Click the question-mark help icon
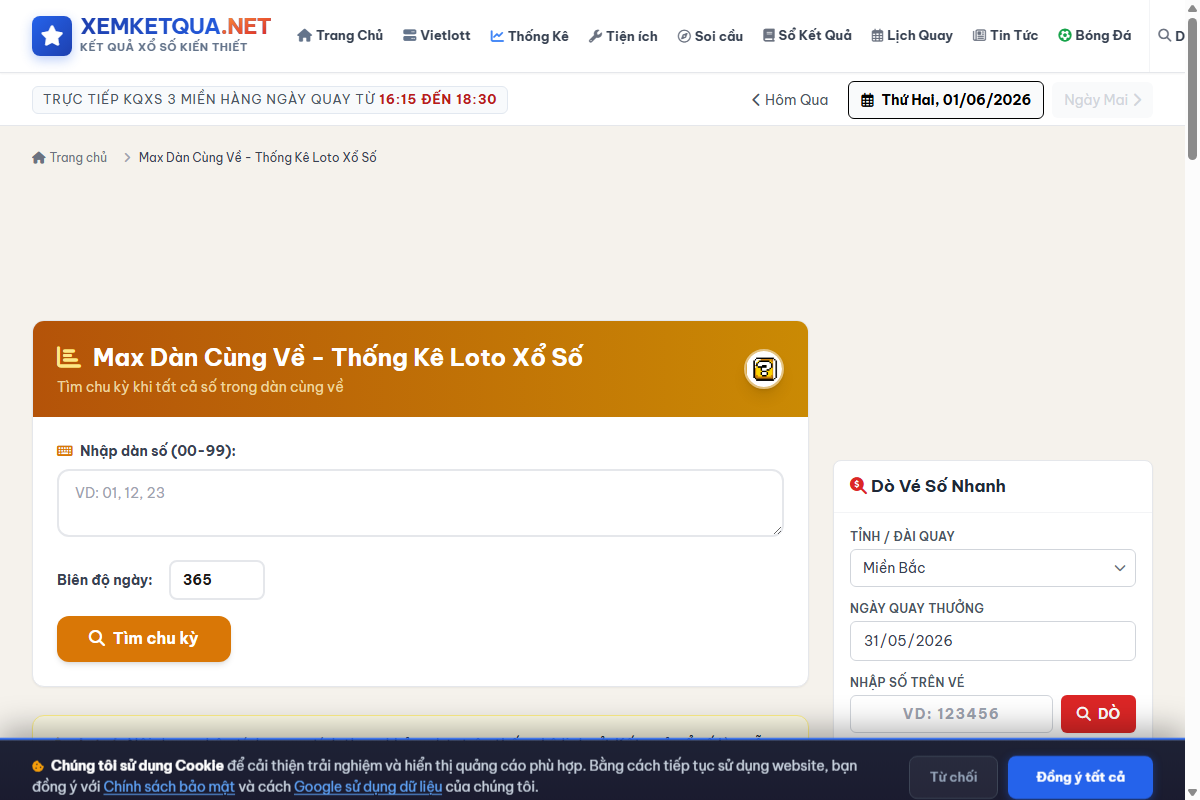Screen dimensions: 1200x800 coord(764,369)
